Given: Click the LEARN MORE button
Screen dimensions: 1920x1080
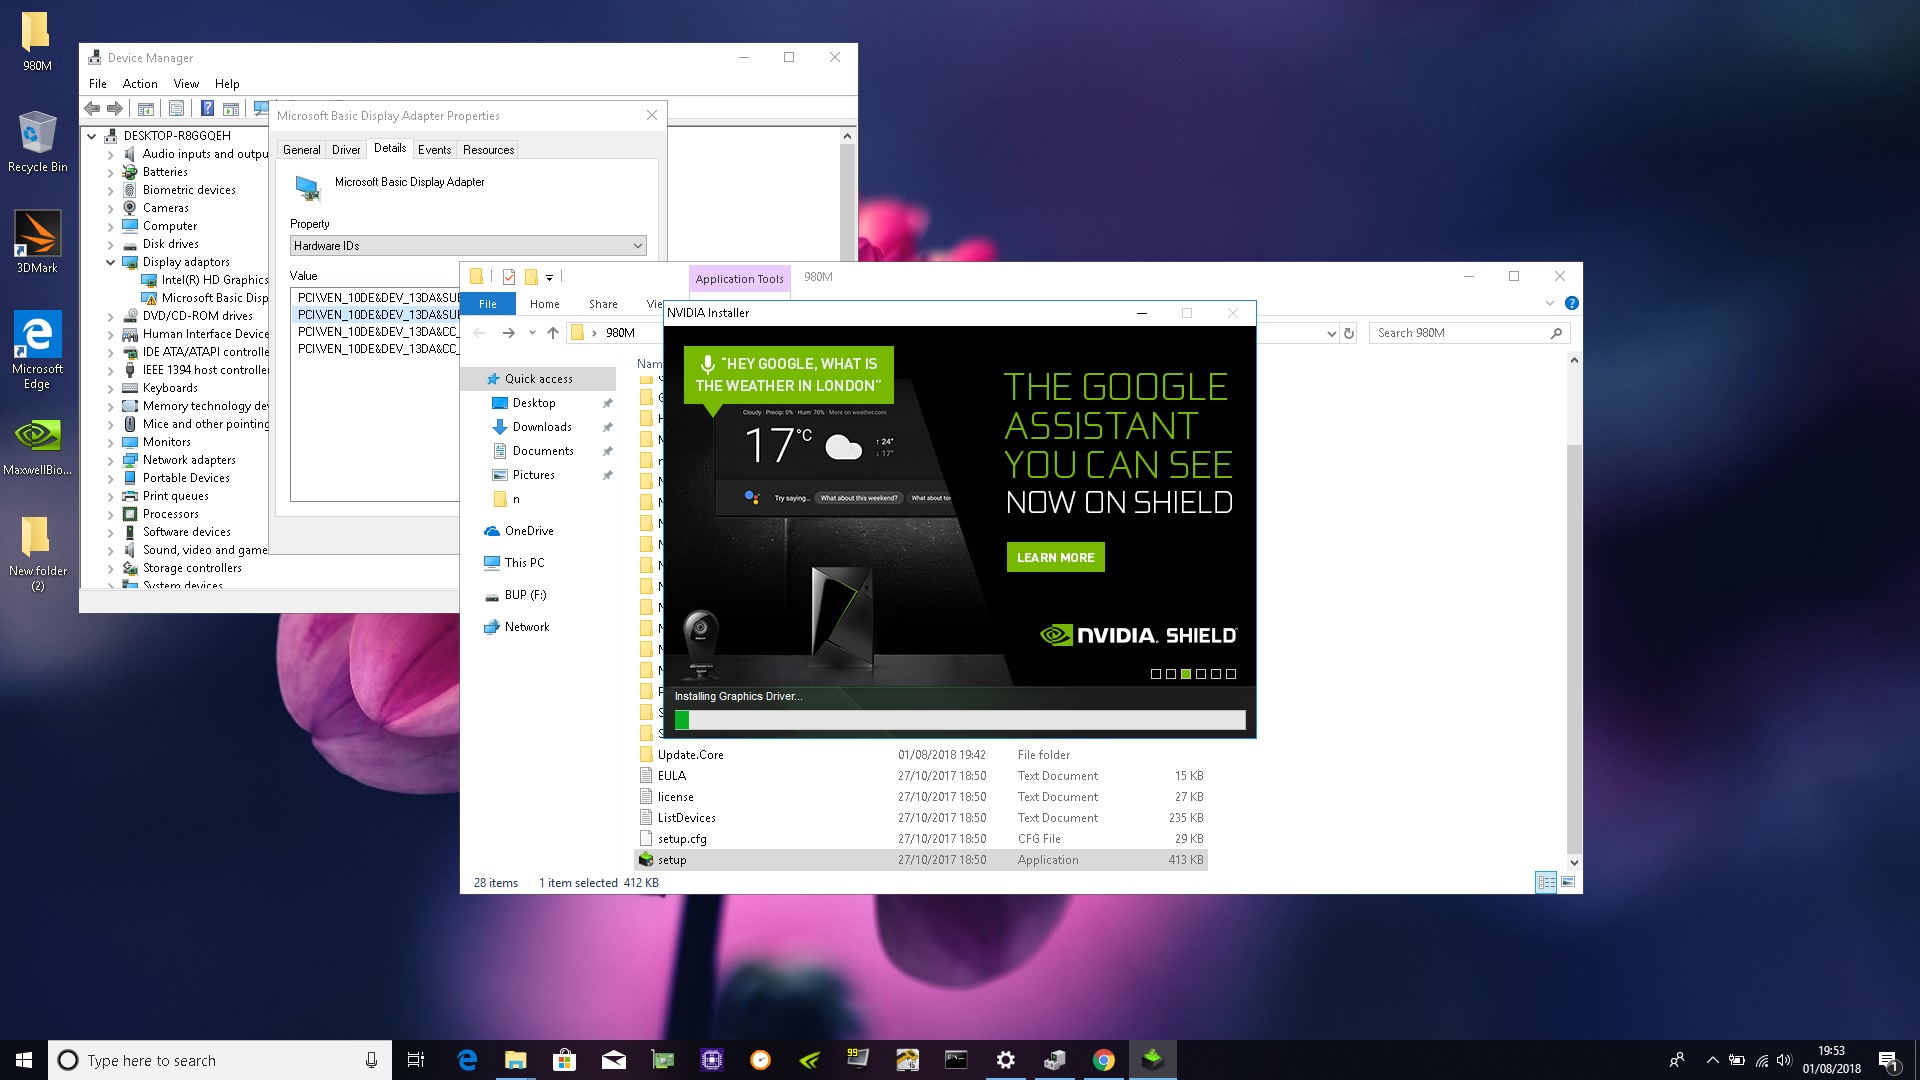Looking at the screenshot, I should click(1055, 557).
